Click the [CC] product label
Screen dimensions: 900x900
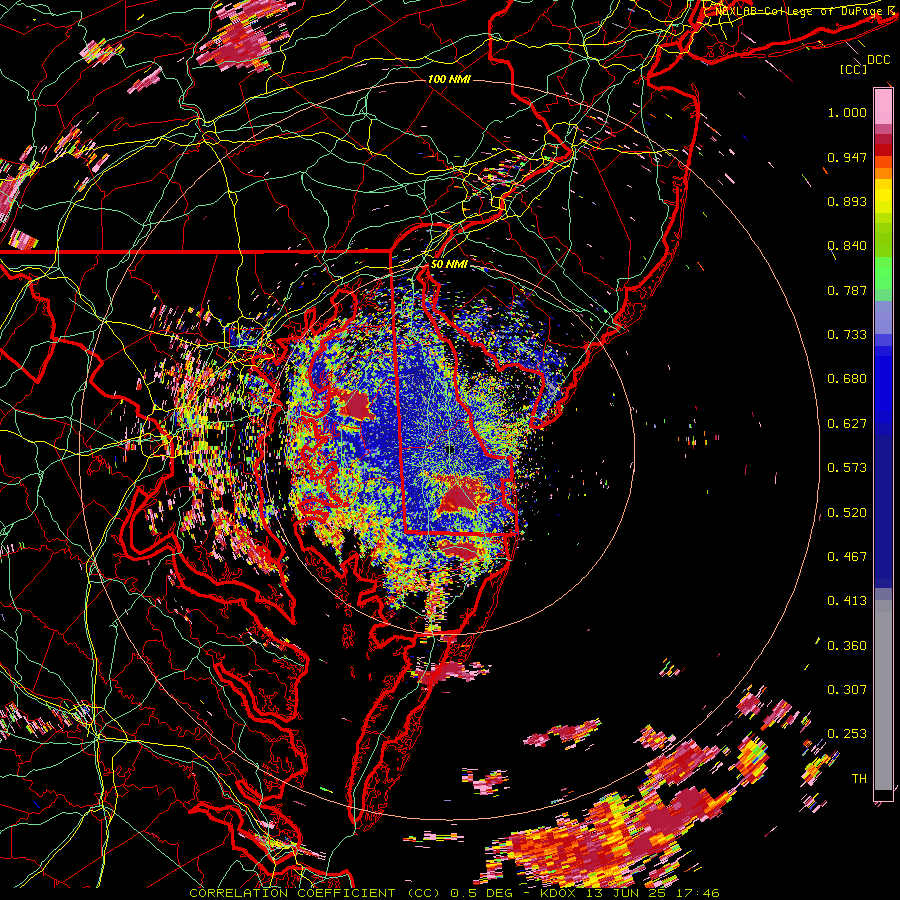(x=853, y=69)
